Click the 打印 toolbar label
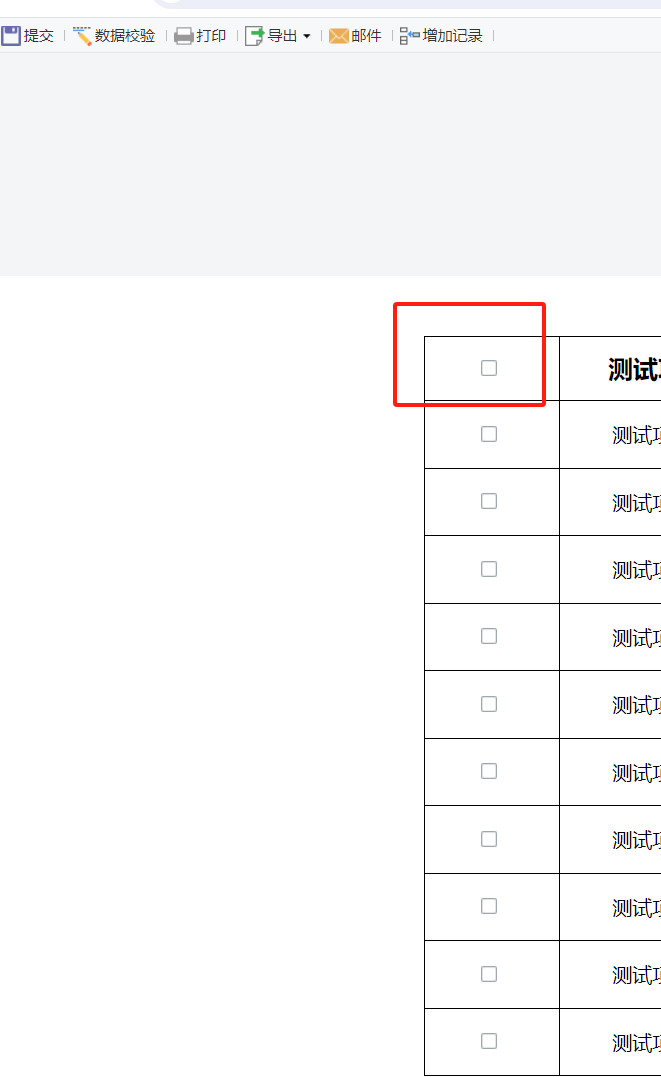Screen dimensions: 661x1077 (x=211, y=36)
